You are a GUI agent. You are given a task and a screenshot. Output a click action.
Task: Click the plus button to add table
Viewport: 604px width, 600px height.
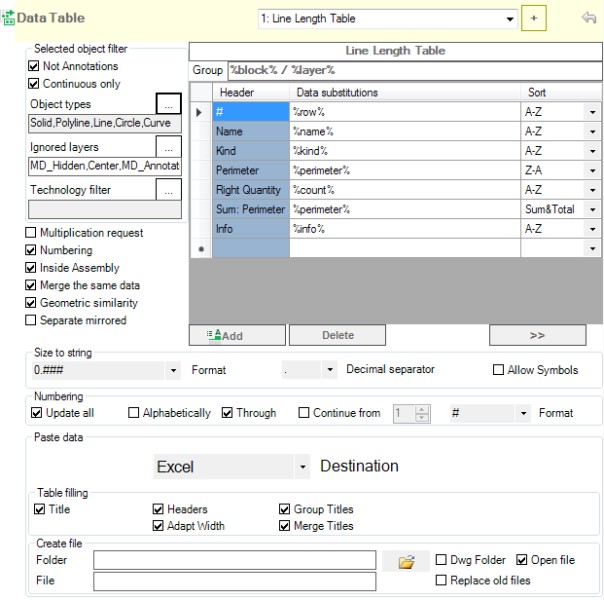coord(534,18)
